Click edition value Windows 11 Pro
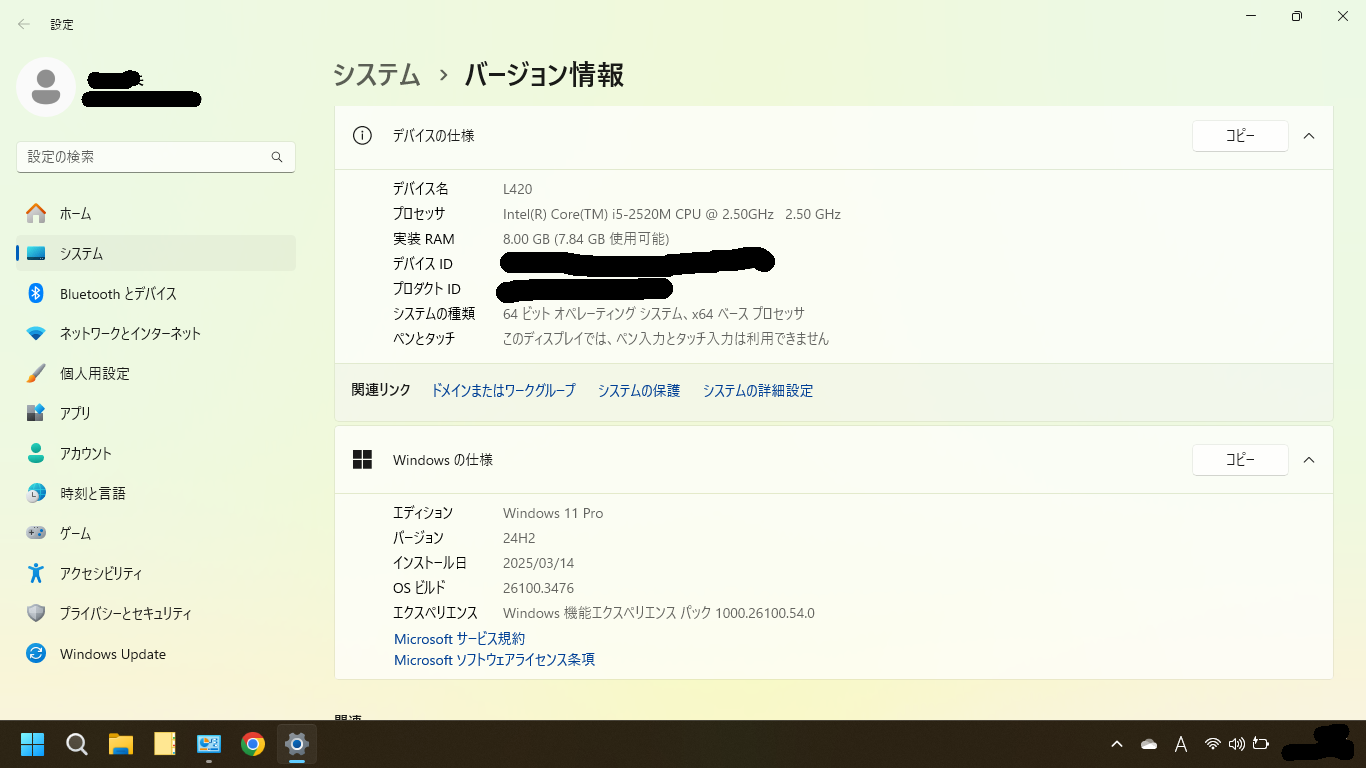This screenshot has width=1366, height=768. 553,513
